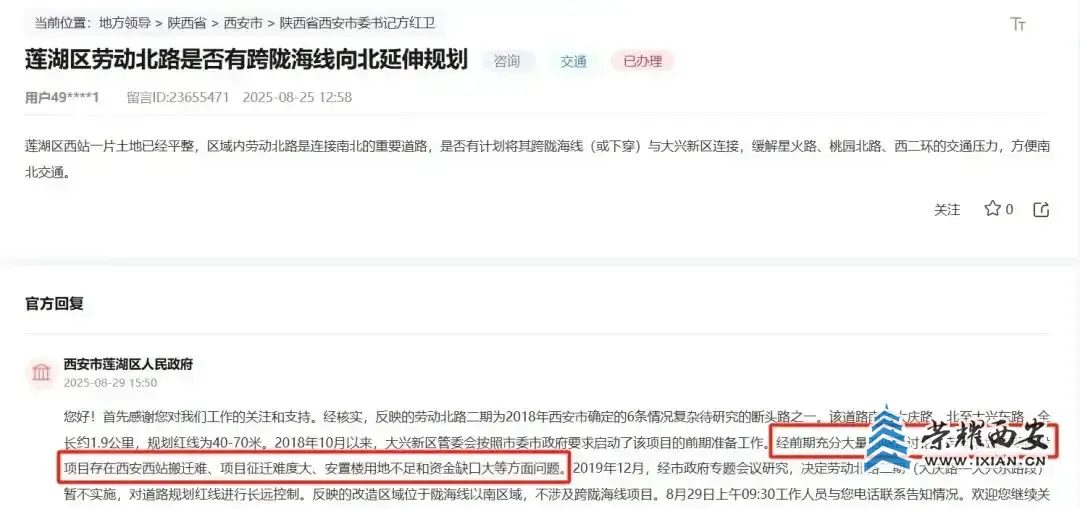The image size is (1080, 509).
Task: Click the 已办理 status tag
Action: pyautogui.click(x=643, y=61)
